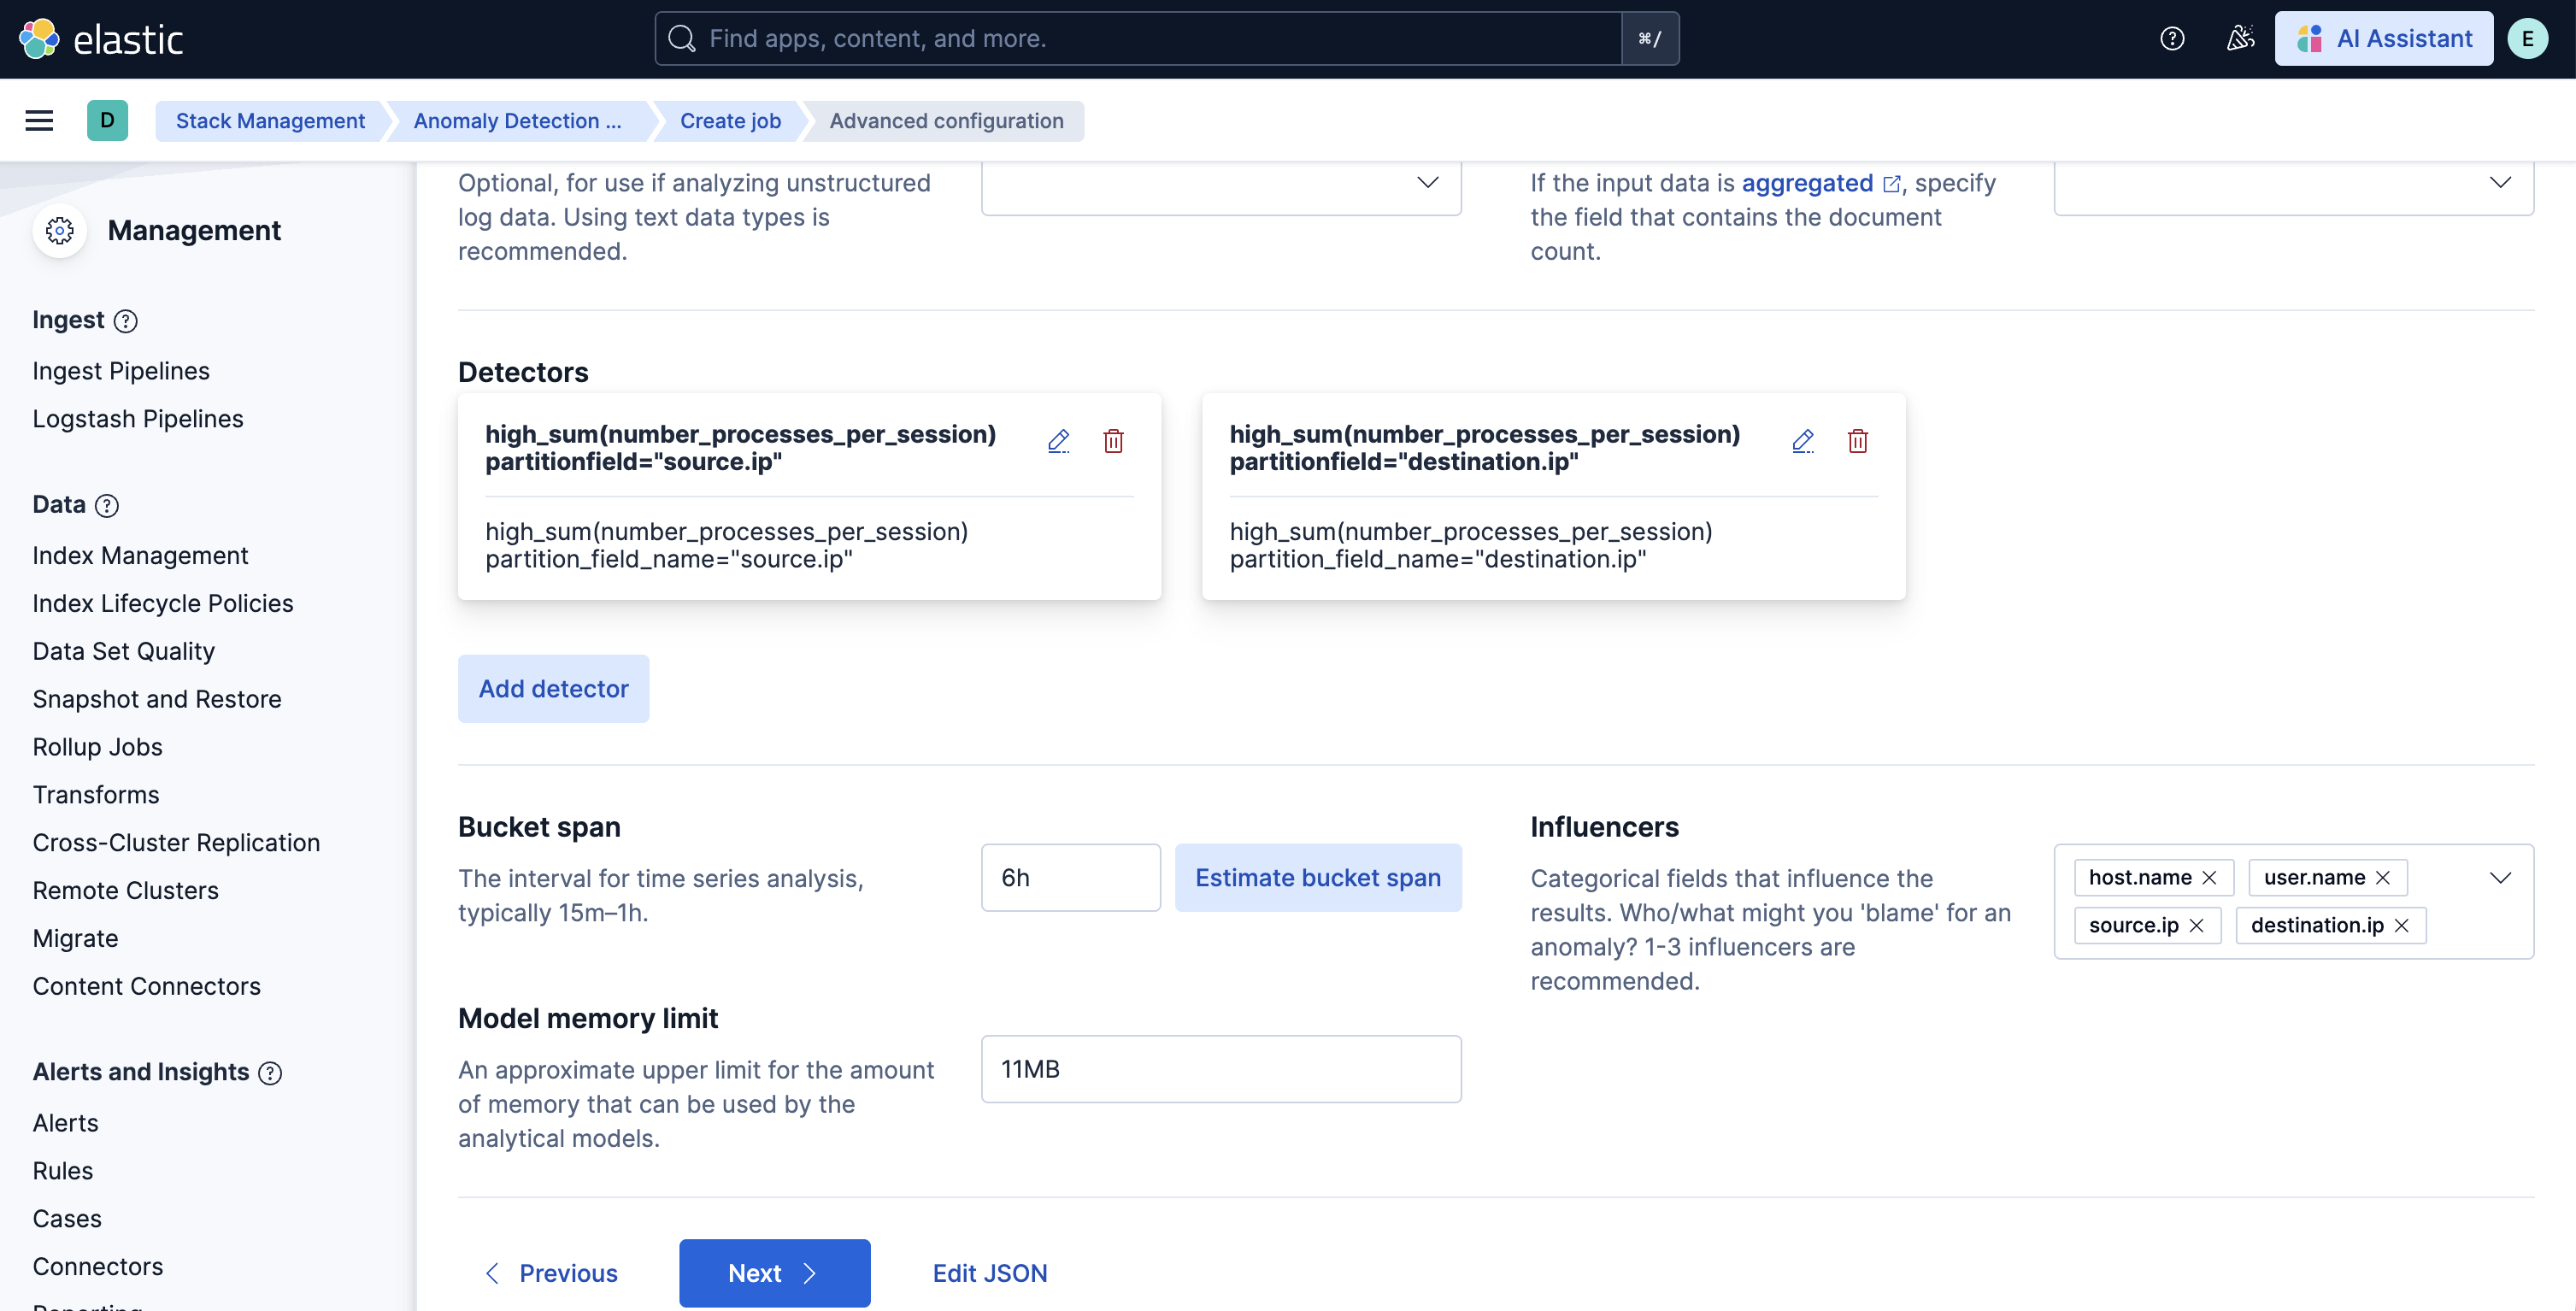
Task: Edit the destination.ip detector with pencil icon
Action: 1802,441
